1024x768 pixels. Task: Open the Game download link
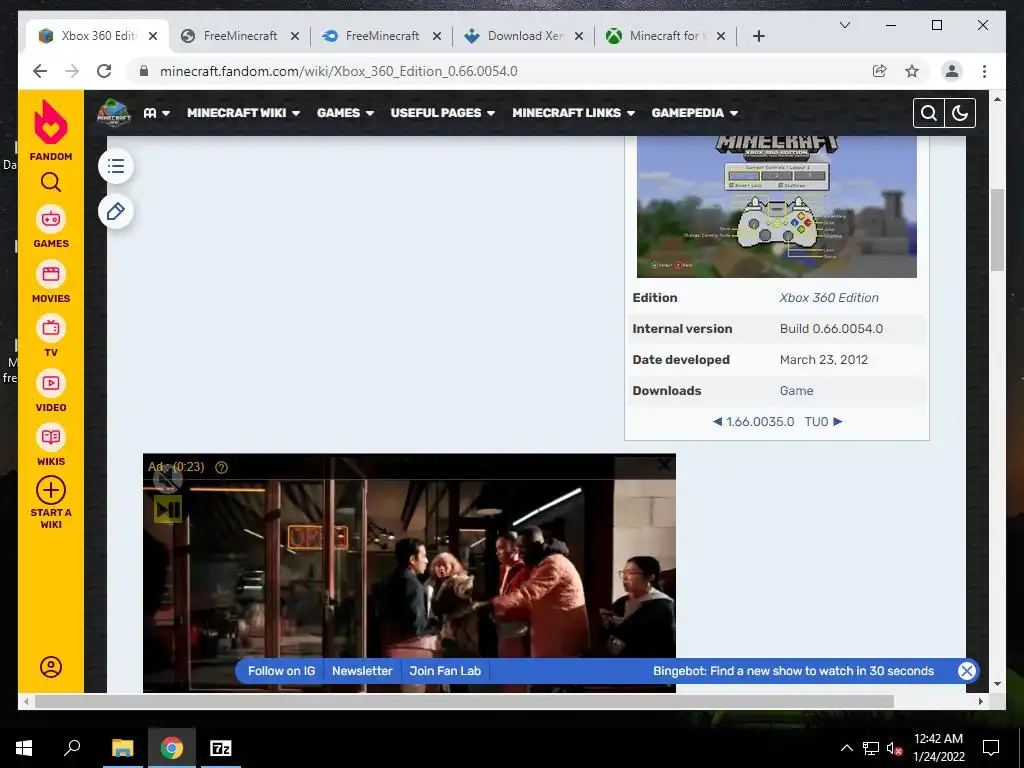pyautogui.click(x=796, y=391)
